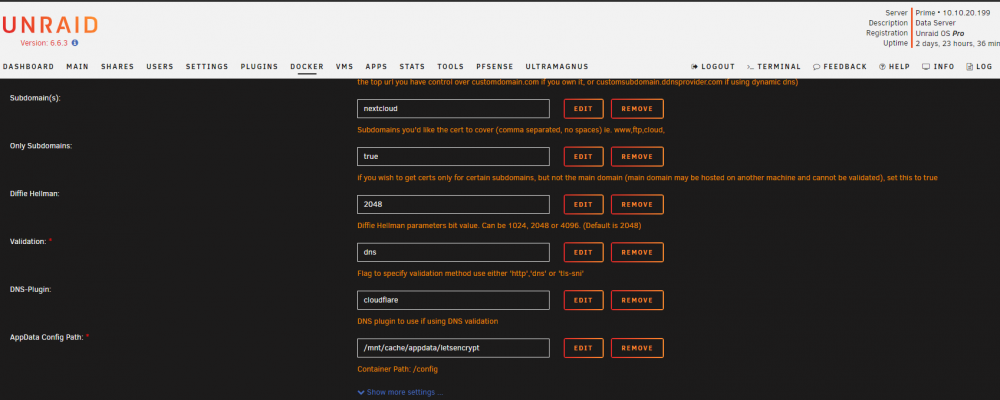Click the Validation field showing dns
The image size is (1000, 400).
tap(453, 252)
